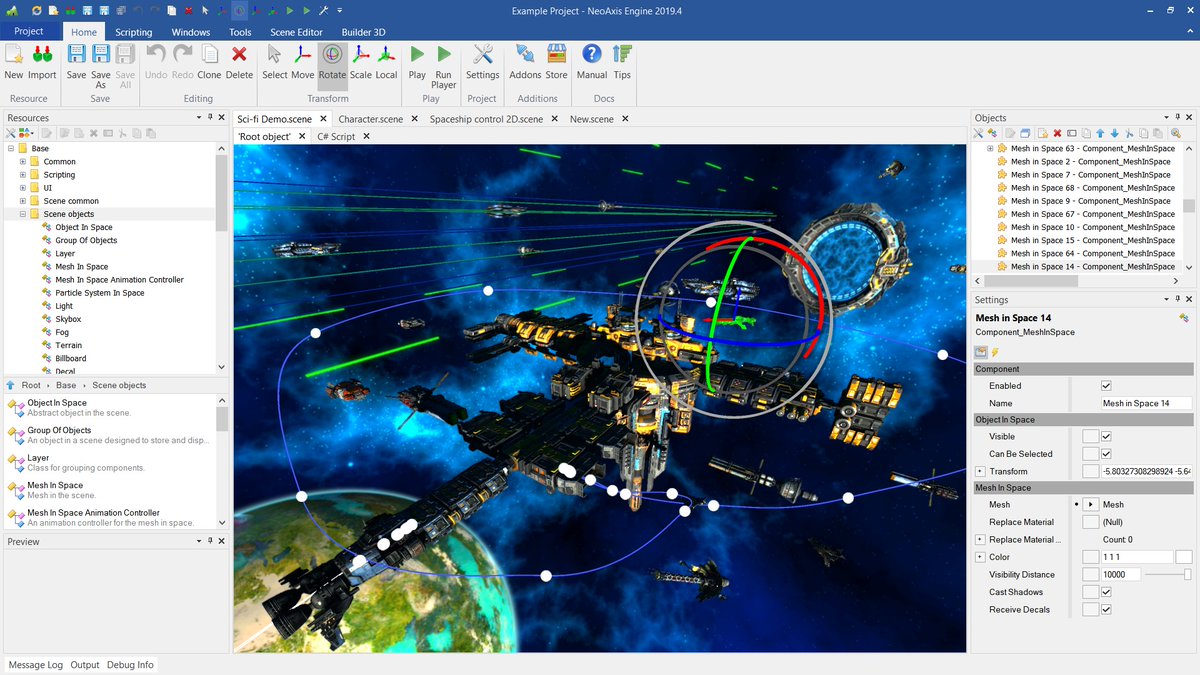Open the Spaceship control 2D.scene tab
The height and width of the screenshot is (675, 1200).
[486, 119]
